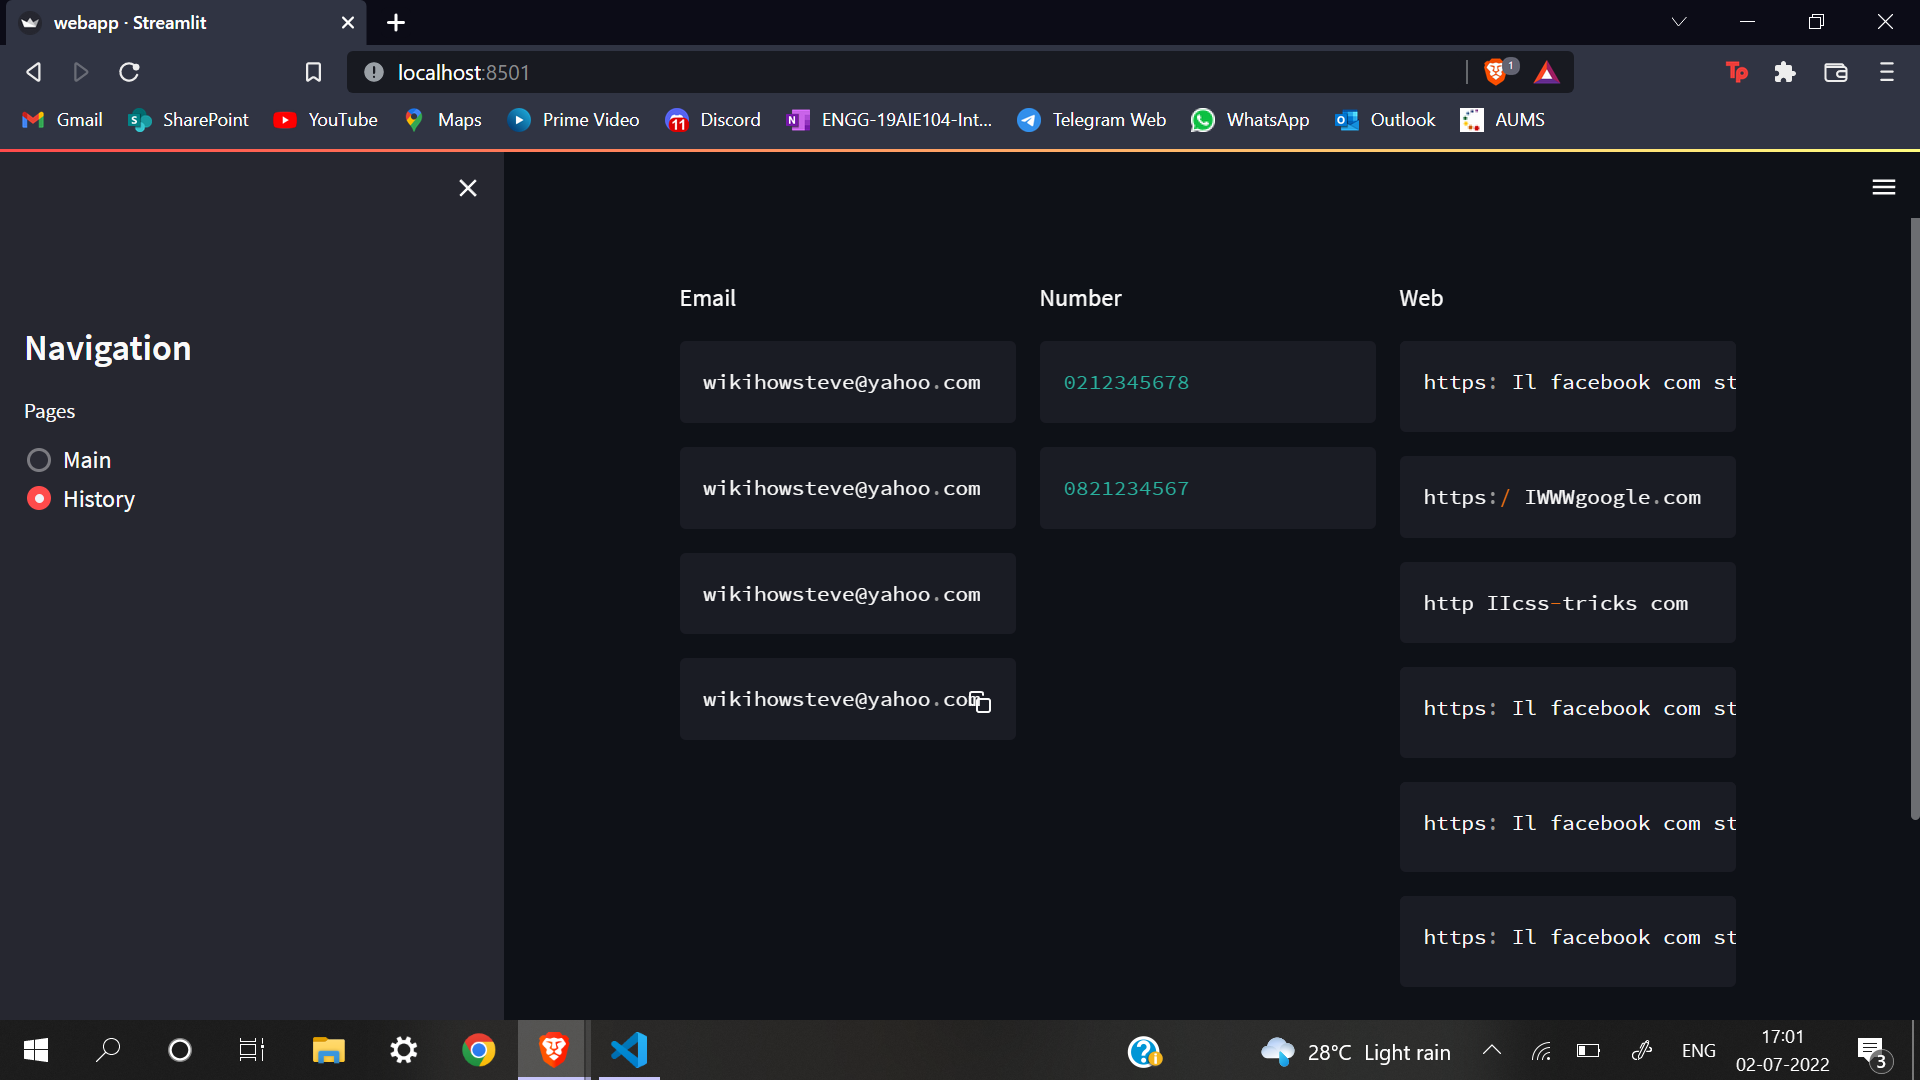Image resolution: width=1920 pixels, height=1080 pixels.
Task: Launch Visual Studio Code from the taskbar
Action: [628, 1051]
